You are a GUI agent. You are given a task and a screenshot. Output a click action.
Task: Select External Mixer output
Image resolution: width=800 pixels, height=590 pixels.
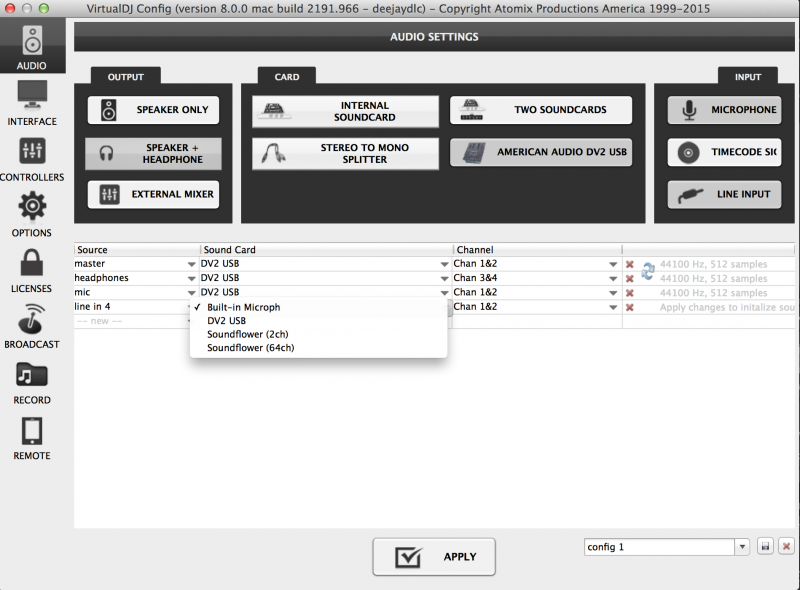tap(153, 194)
